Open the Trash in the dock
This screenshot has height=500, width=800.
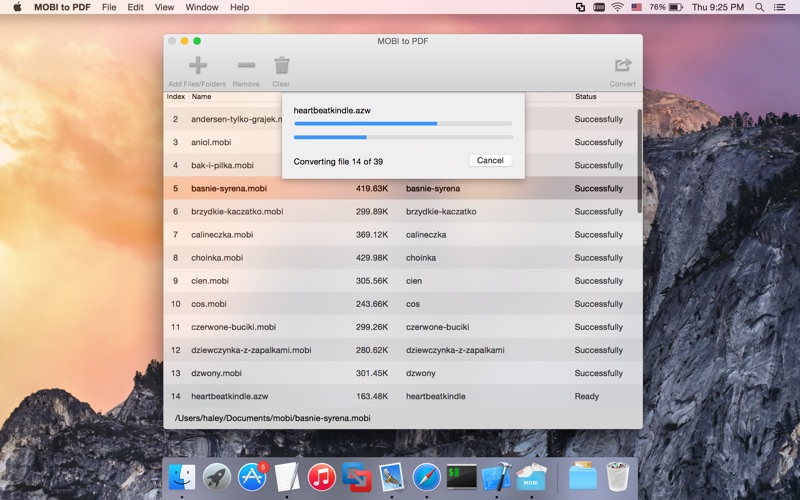tap(617, 478)
